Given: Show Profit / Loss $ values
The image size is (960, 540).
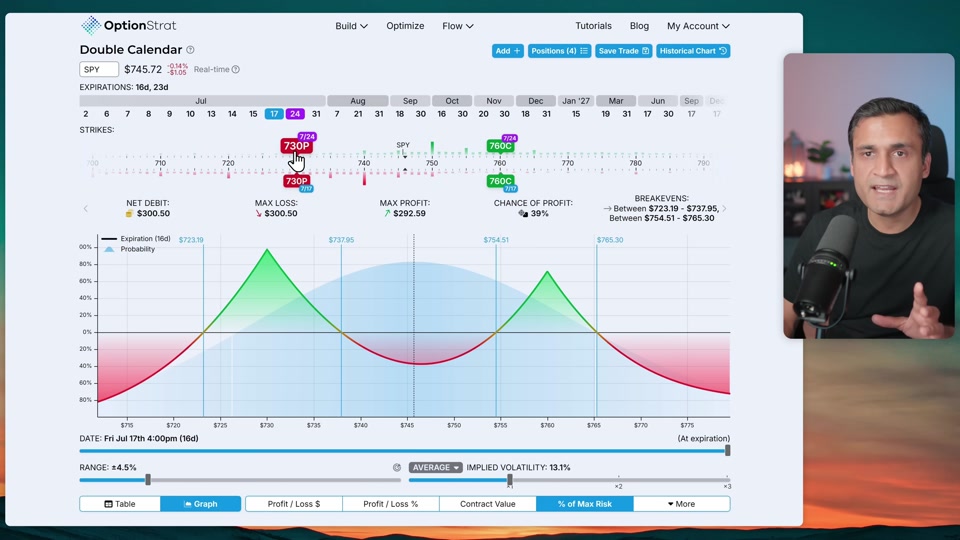Looking at the screenshot, I should [x=294, y=504].
